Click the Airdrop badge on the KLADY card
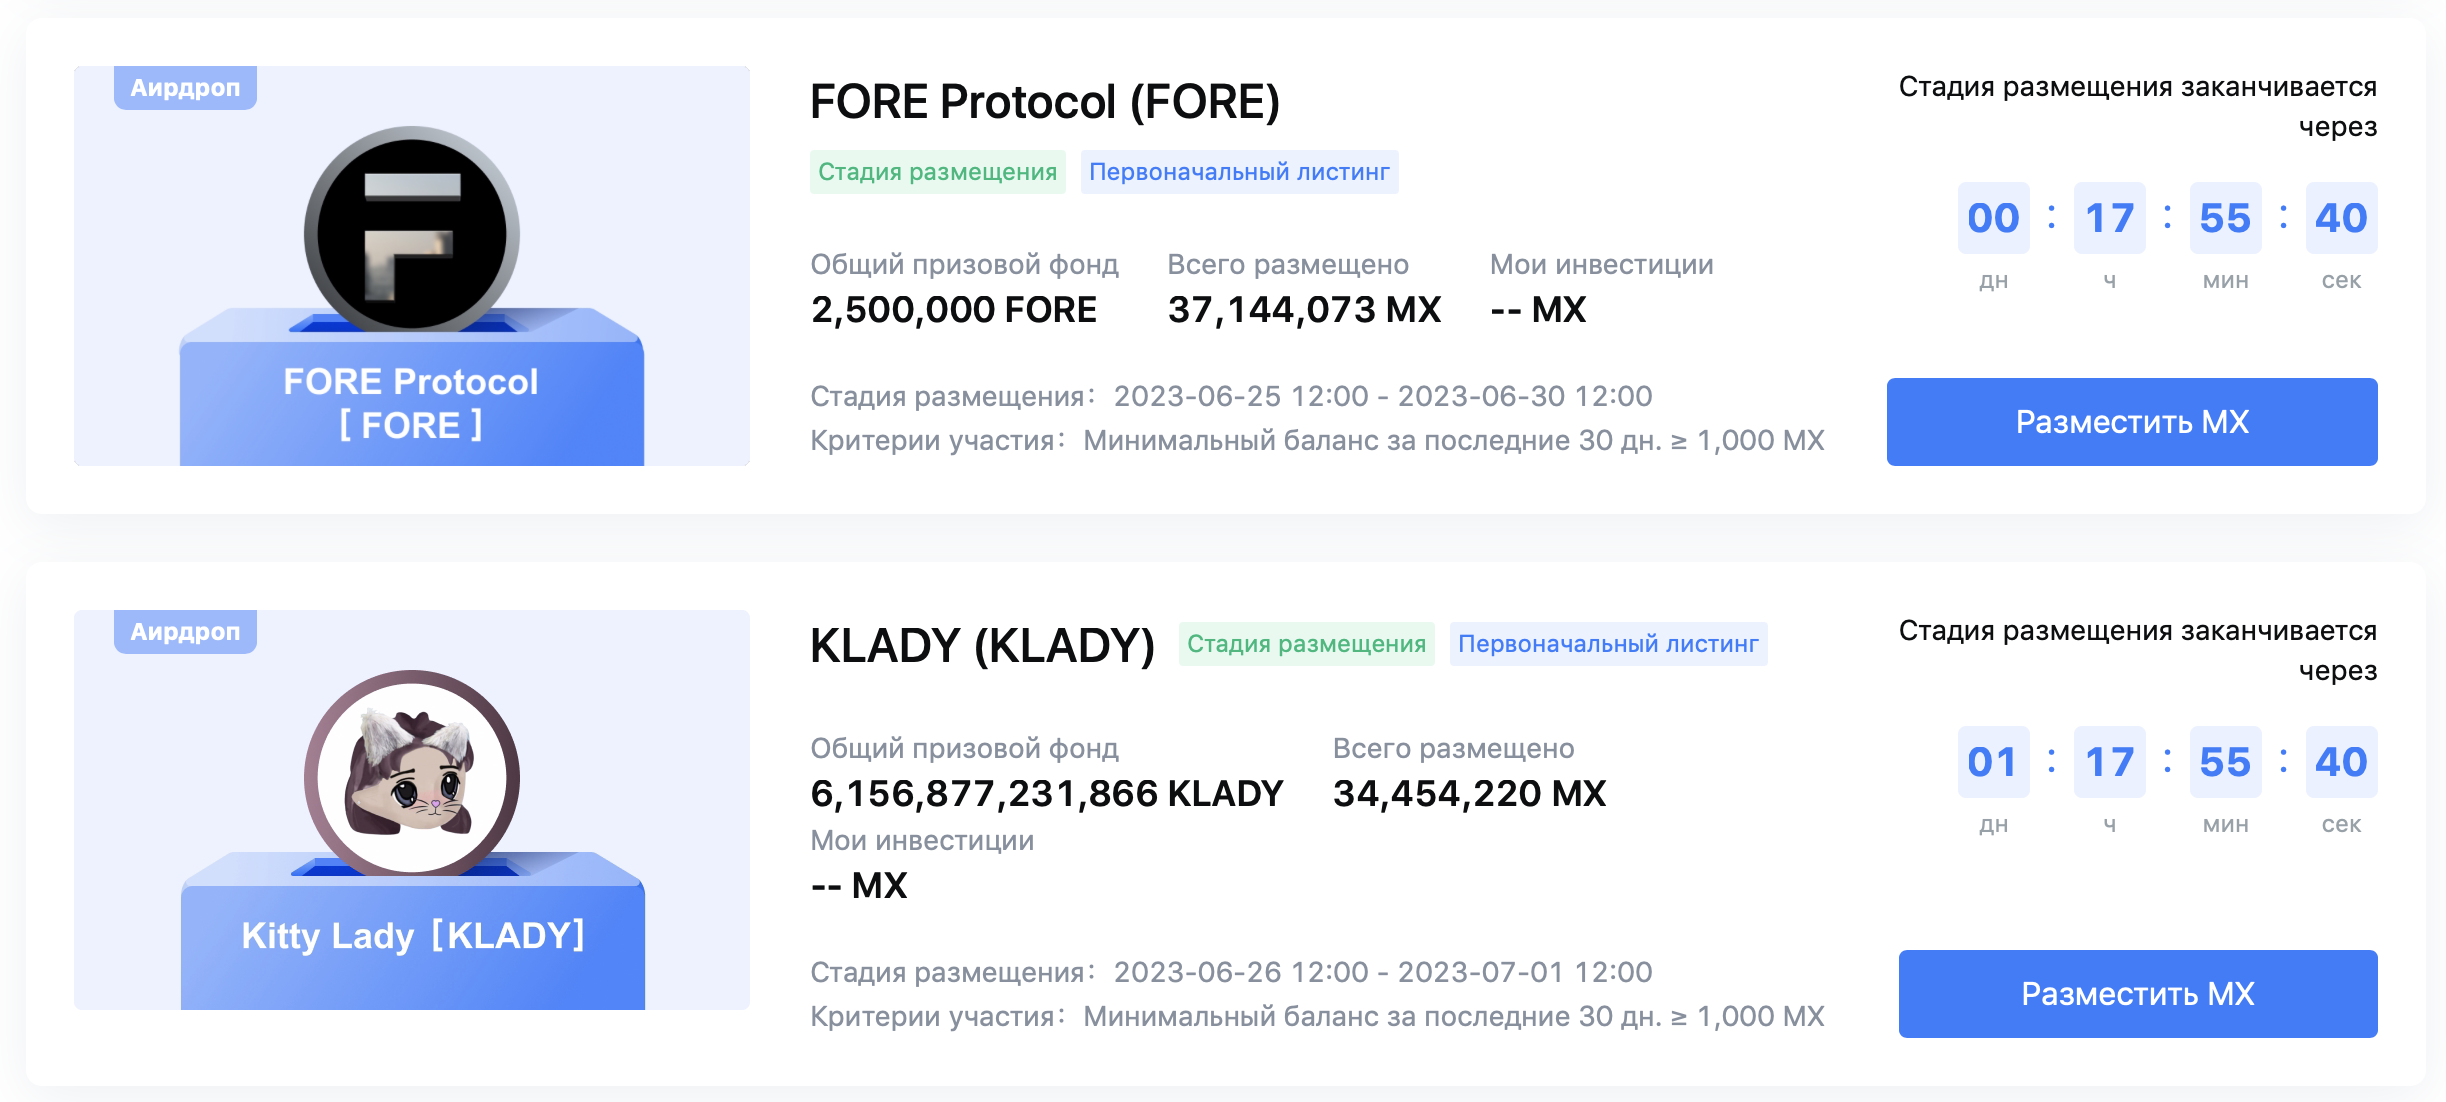The height and width of the screenshot is (1102, 2446). click(x=185, y=632)
